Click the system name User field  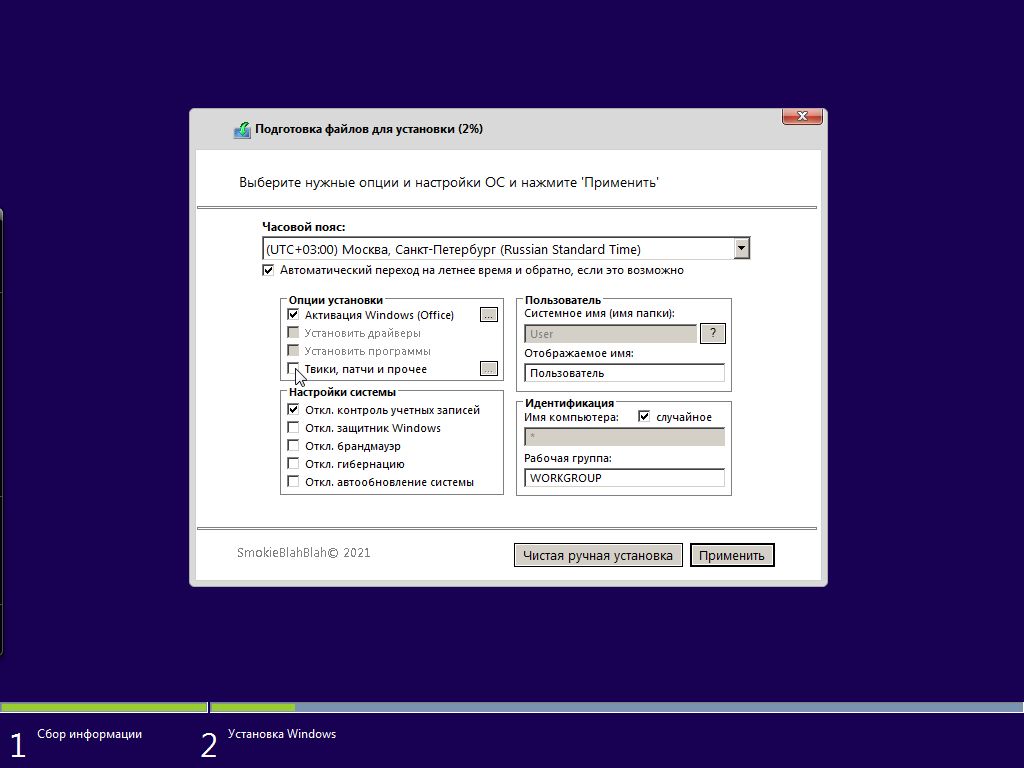pyautogui.click(x=611, y=334)
